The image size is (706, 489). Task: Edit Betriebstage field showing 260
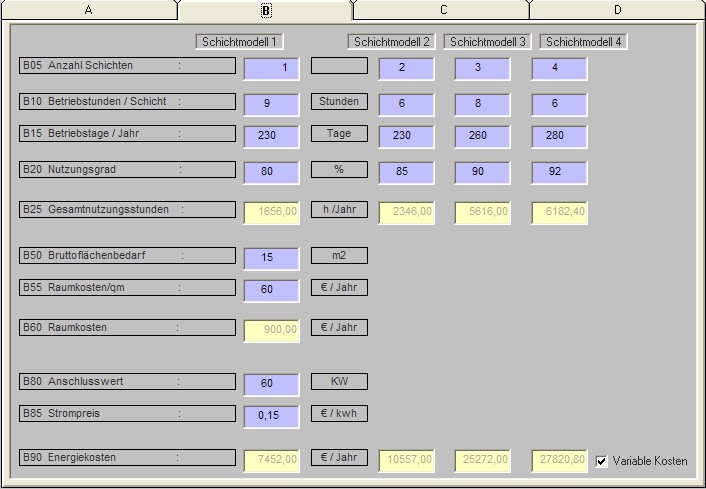(x=482, y=136)
